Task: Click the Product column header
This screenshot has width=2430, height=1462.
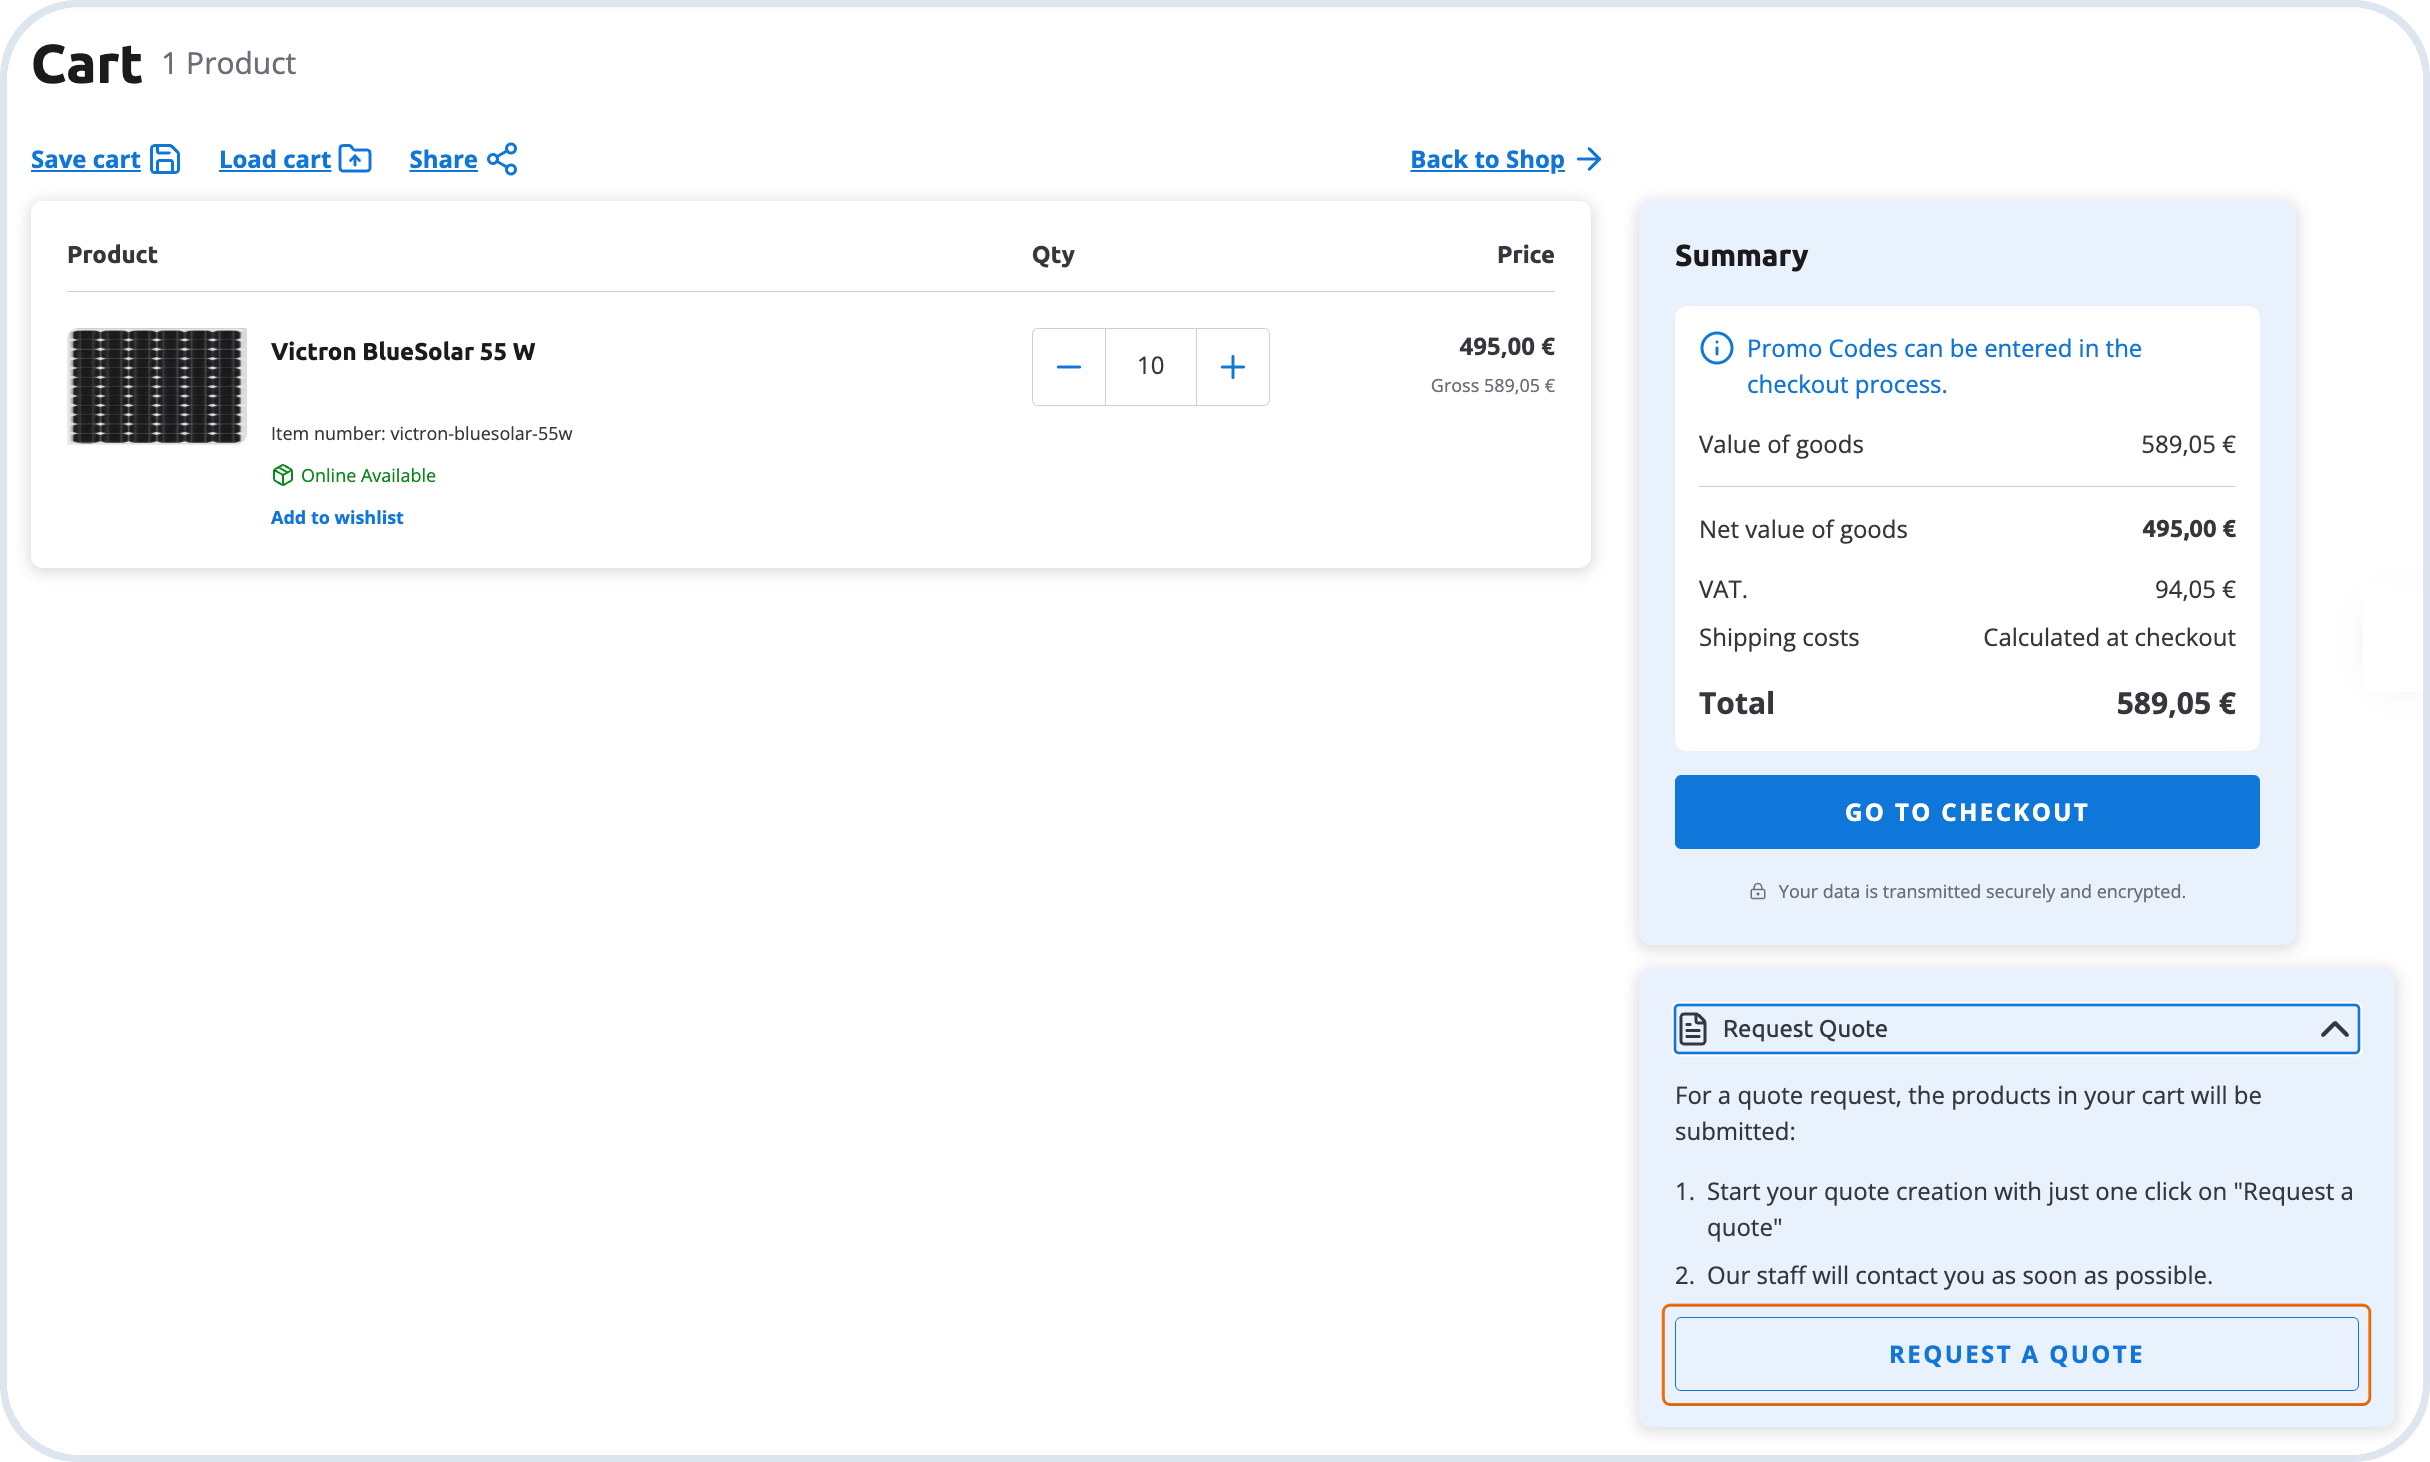Action: (x=112, y=255)
